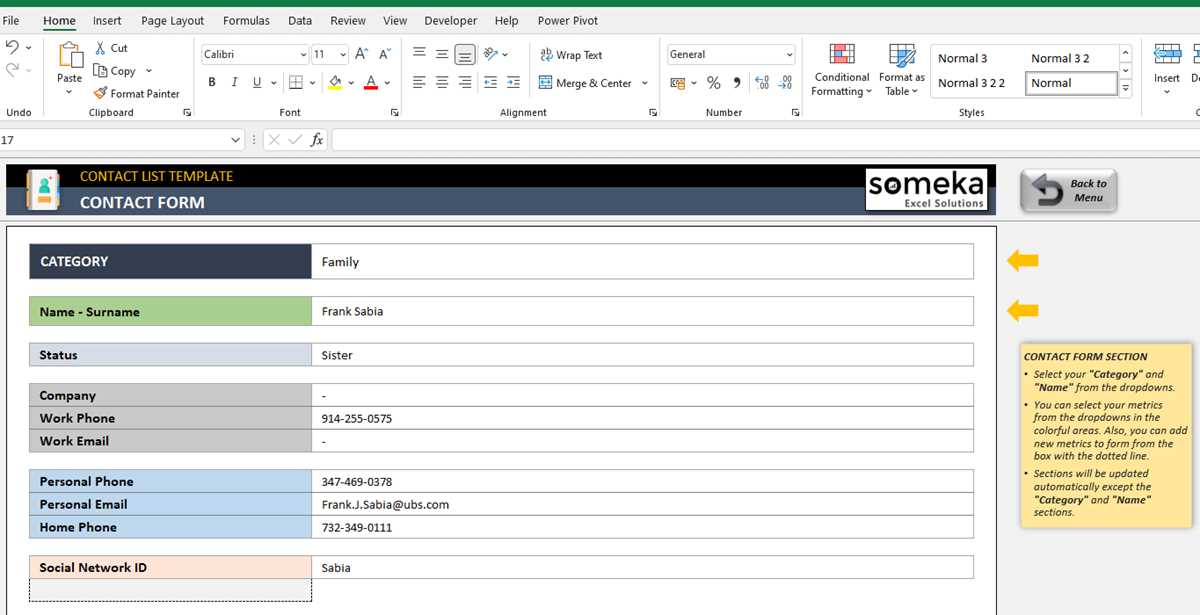Click the Format Painter brush icon
This screenshot has height=615, width=1200.
pos(101,93)
